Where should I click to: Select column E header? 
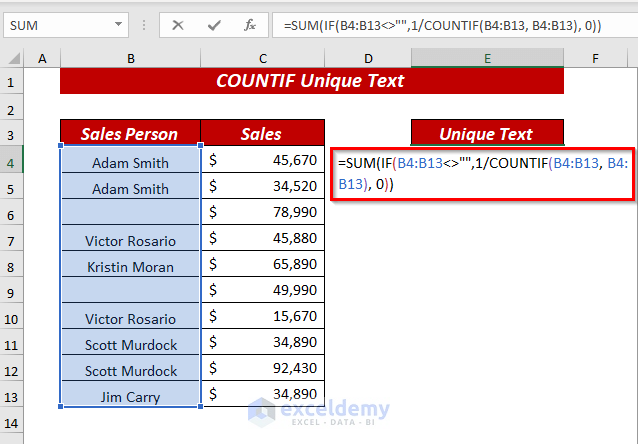point(487,59)
